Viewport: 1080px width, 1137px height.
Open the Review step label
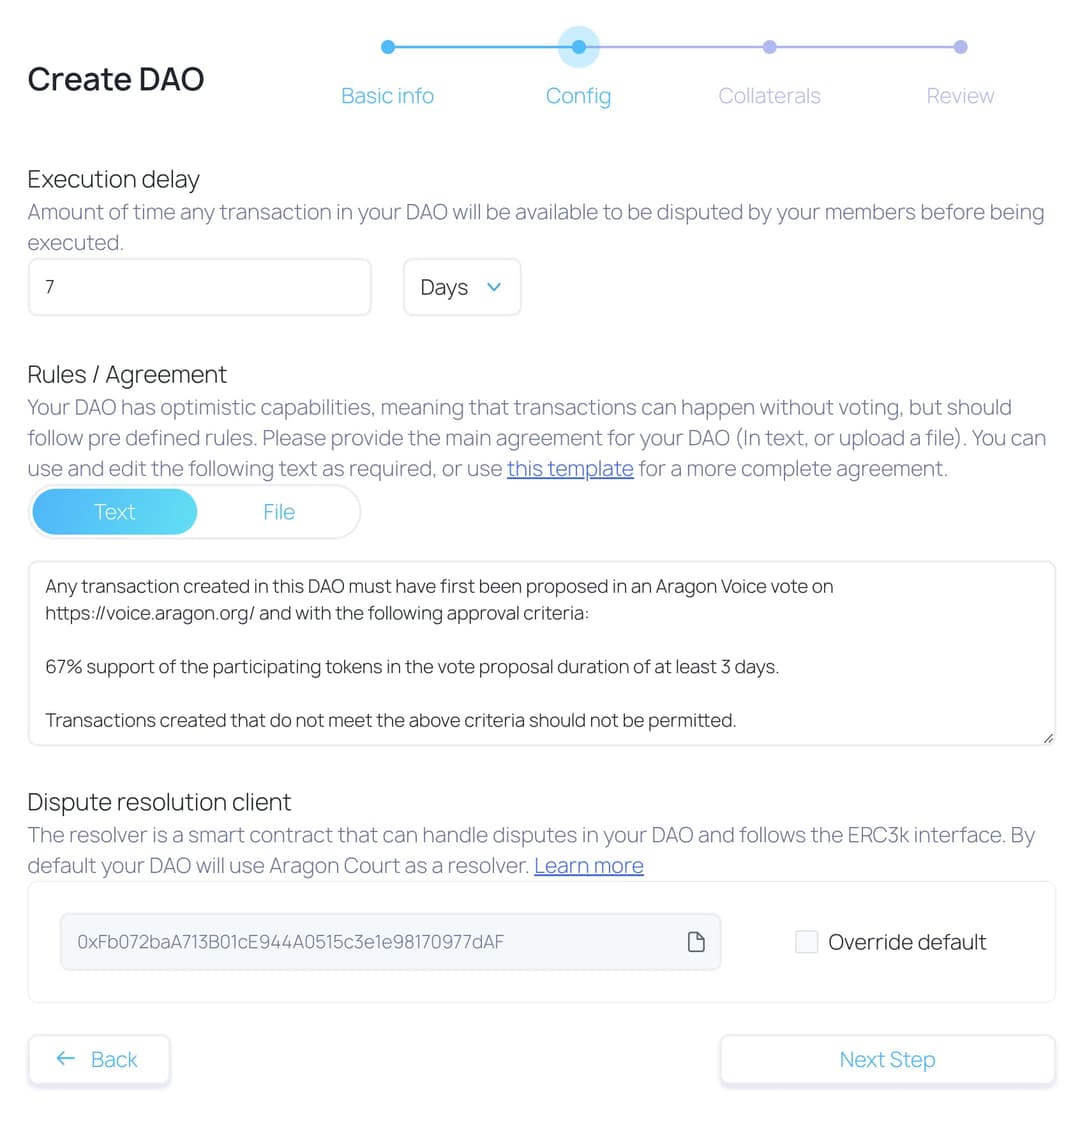[961, 95]
